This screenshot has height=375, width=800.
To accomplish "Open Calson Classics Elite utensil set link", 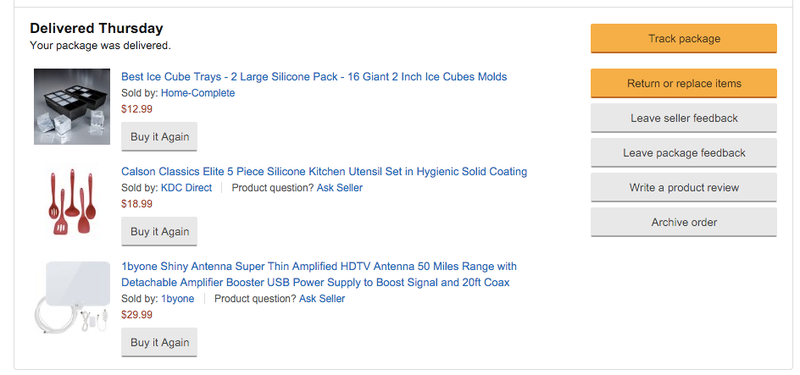I will (324, 171).
